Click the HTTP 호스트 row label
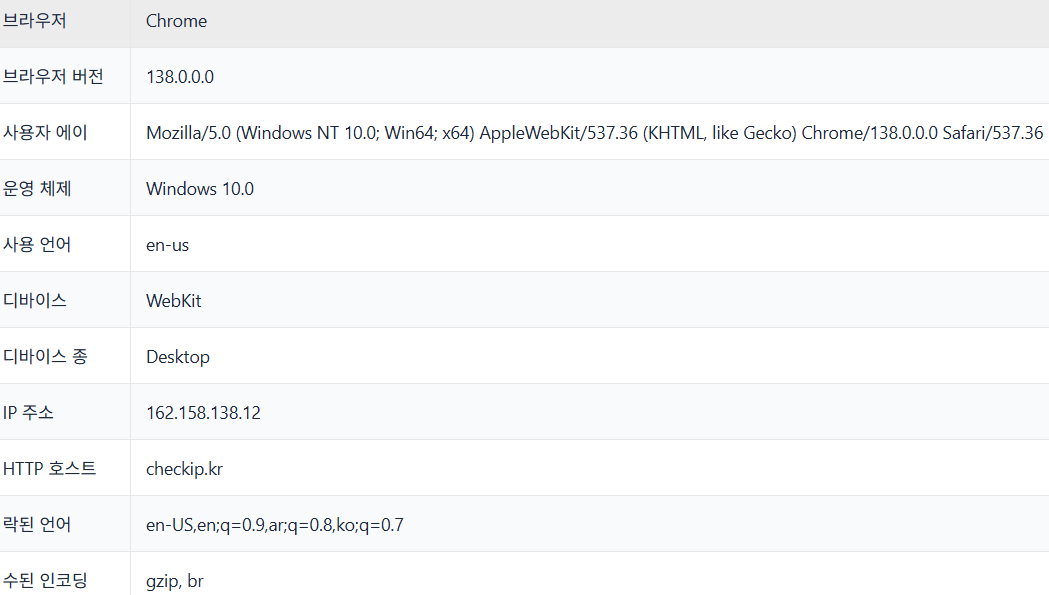The image size is (1049, 595). point(50,469)
